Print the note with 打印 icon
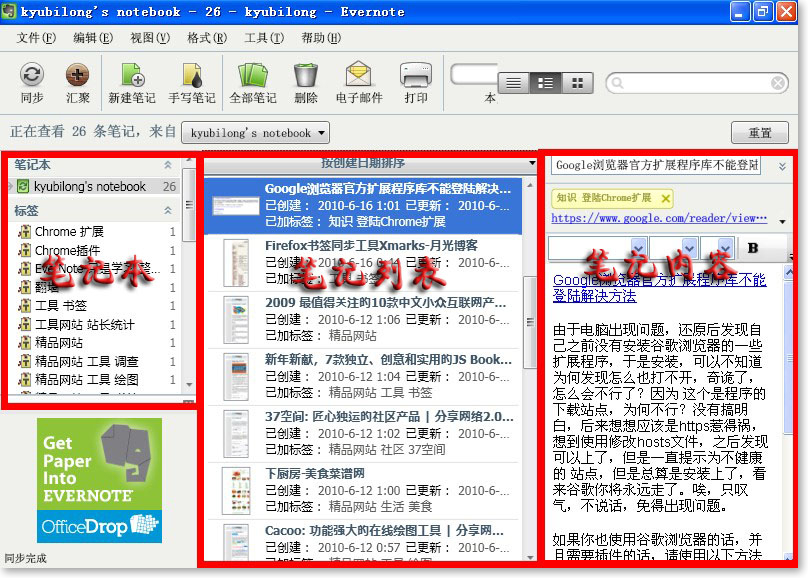The width and height of the screenshot is (808, 578). click(415, 75)
